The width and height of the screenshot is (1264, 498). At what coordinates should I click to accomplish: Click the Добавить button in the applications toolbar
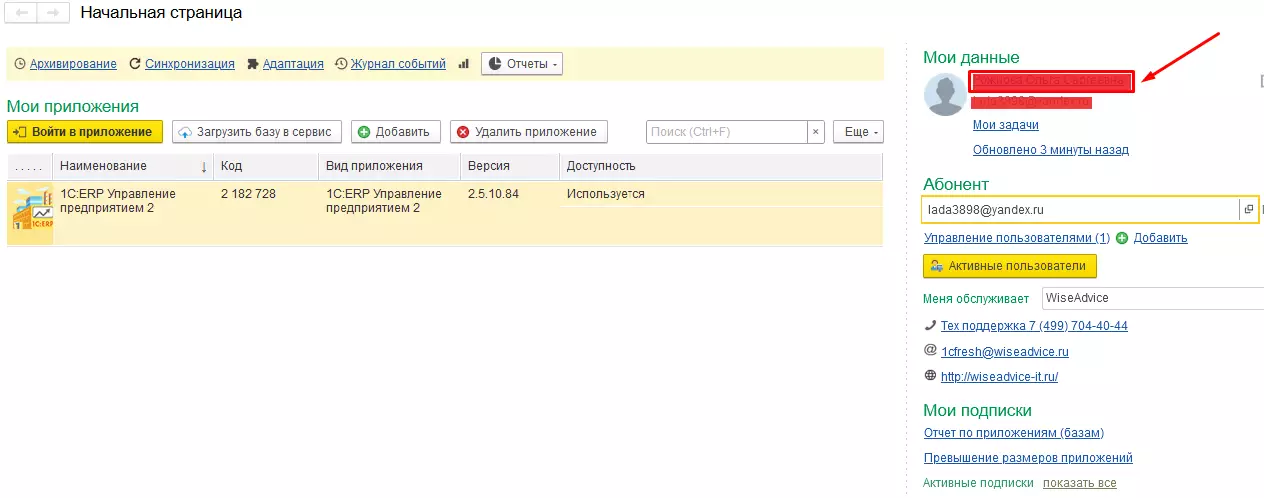pos(396,132)
